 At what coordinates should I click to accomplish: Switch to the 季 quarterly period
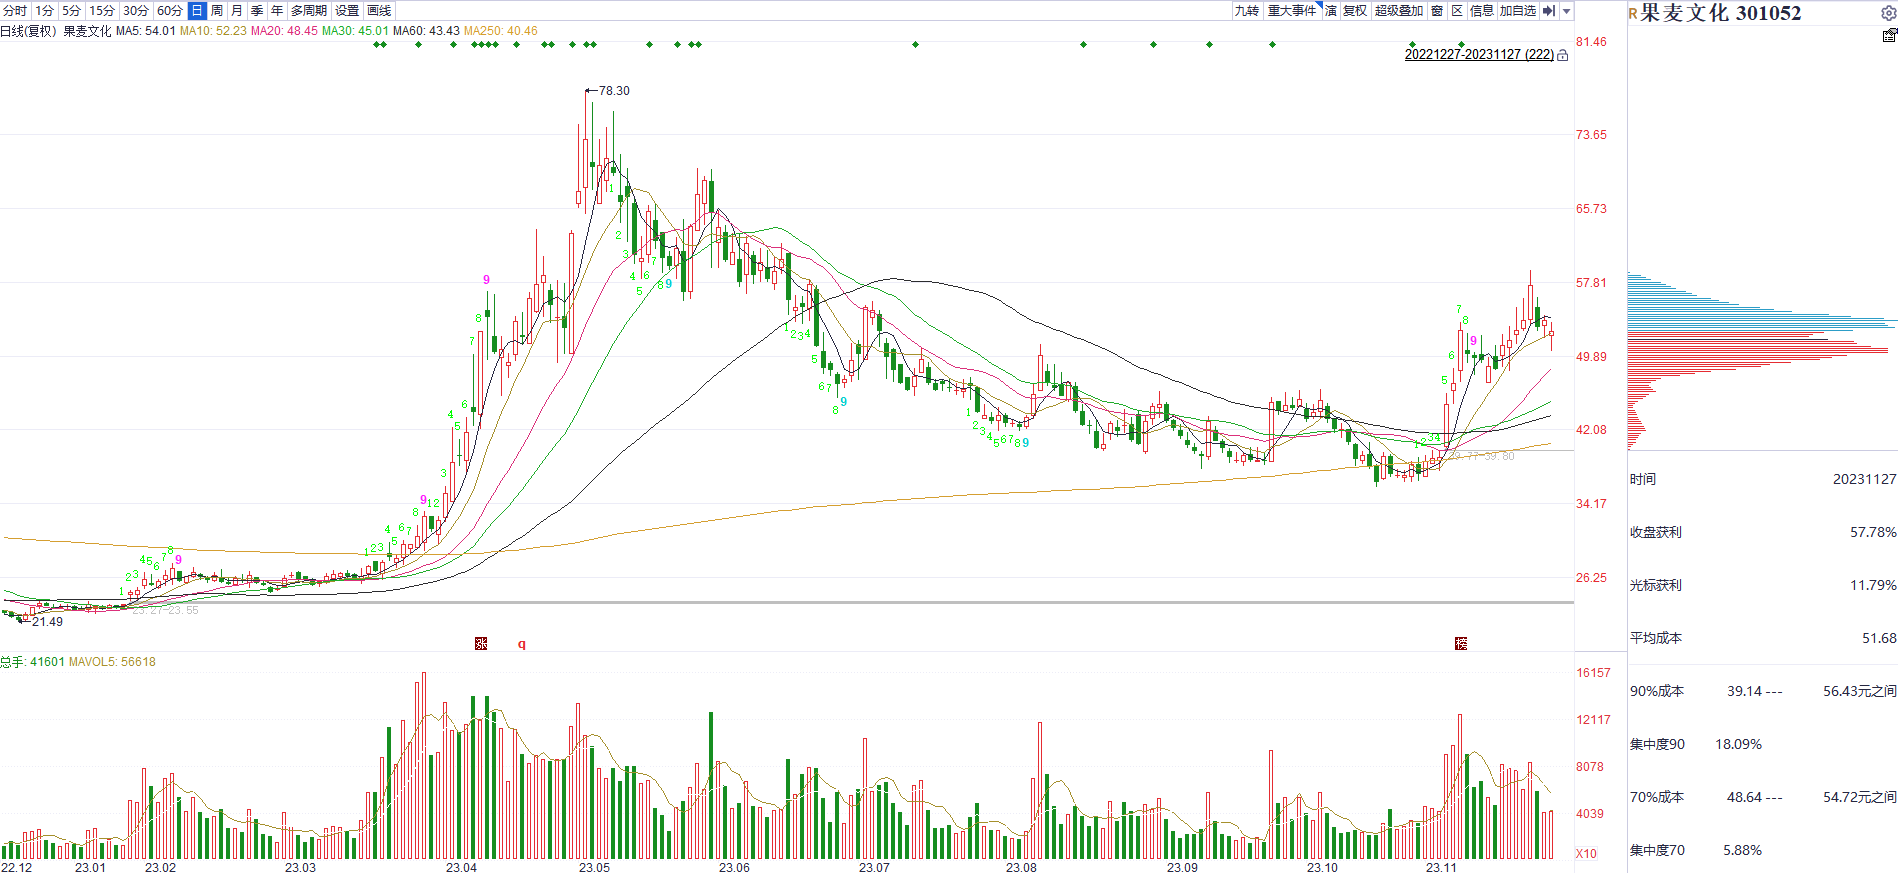click(257, 10)
